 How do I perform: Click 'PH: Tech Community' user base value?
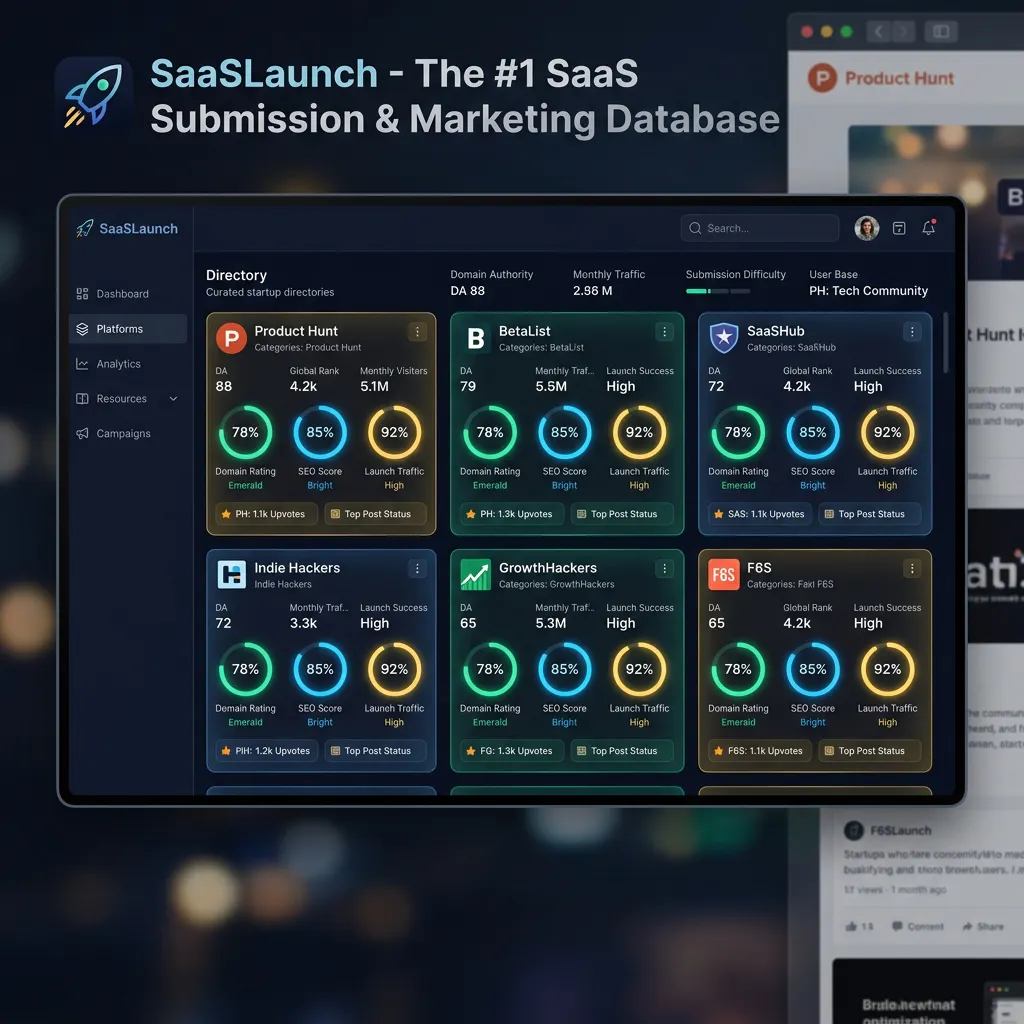868,291
